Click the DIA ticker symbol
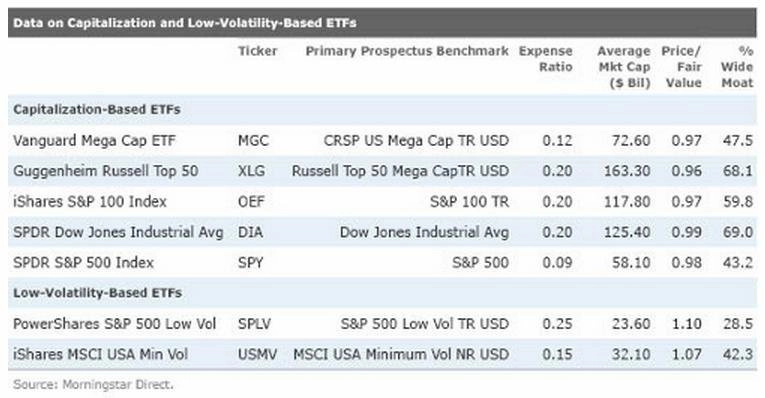This screenshot has height=398, width=765. (250, 232)
